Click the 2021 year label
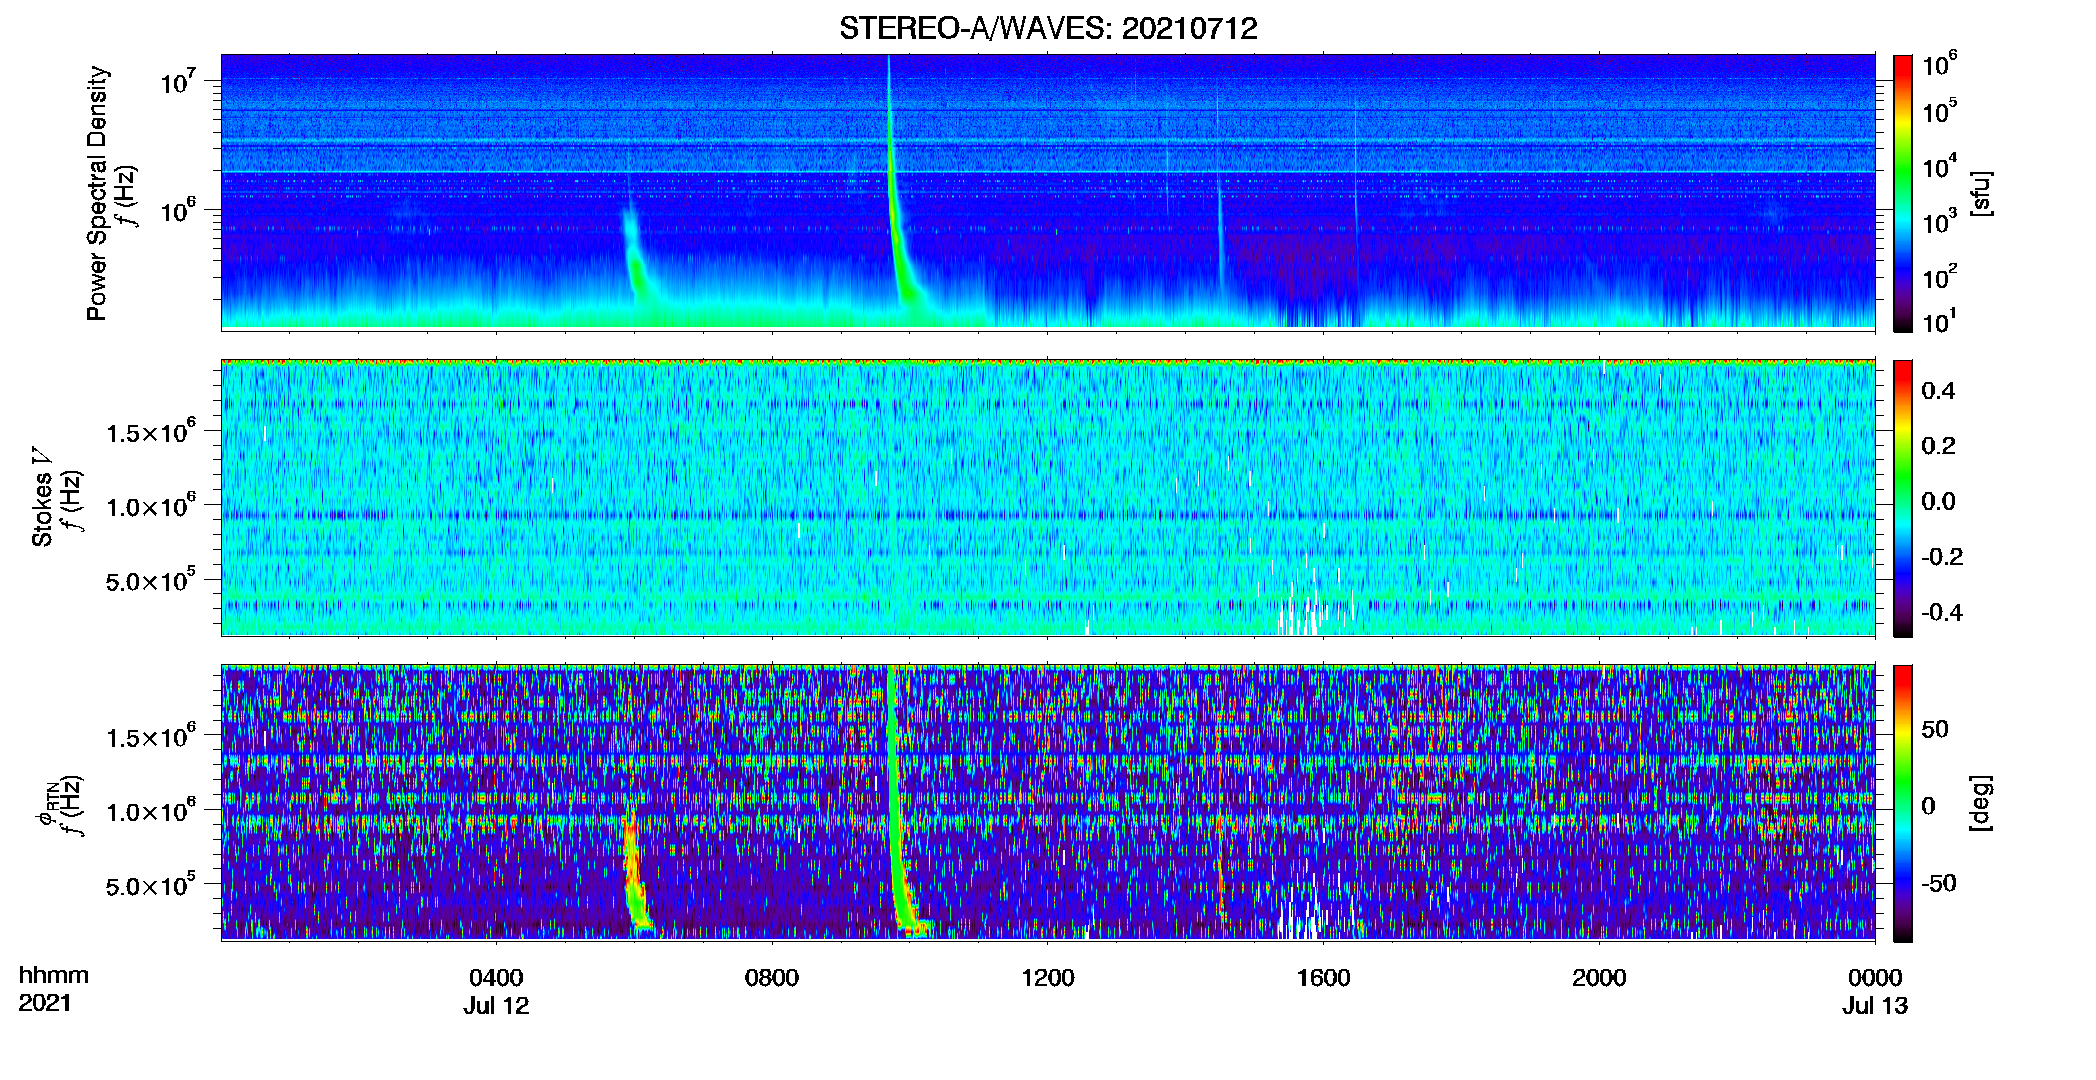The height and width of the screenshot is (1080, 2096). 45,1002
